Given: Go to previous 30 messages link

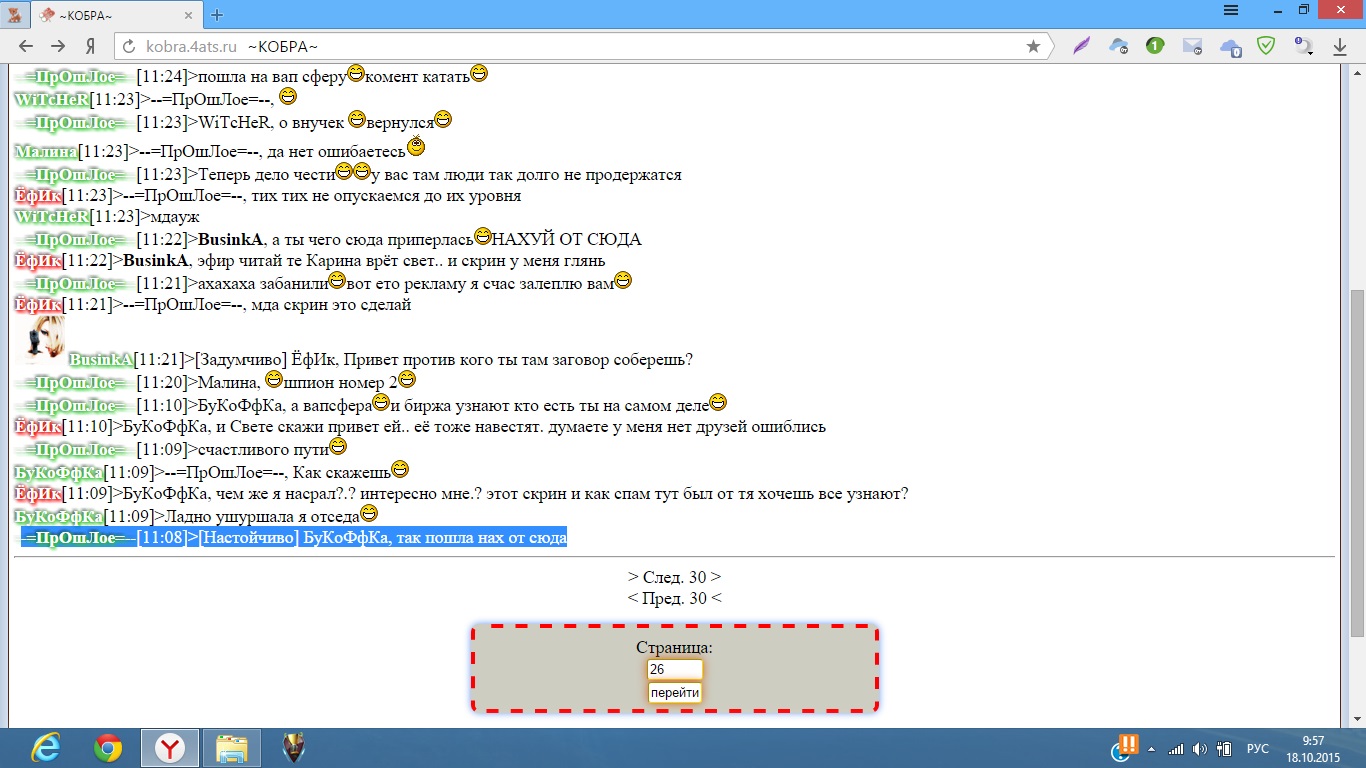Looking at the screenshot, I should coord(674,598).
